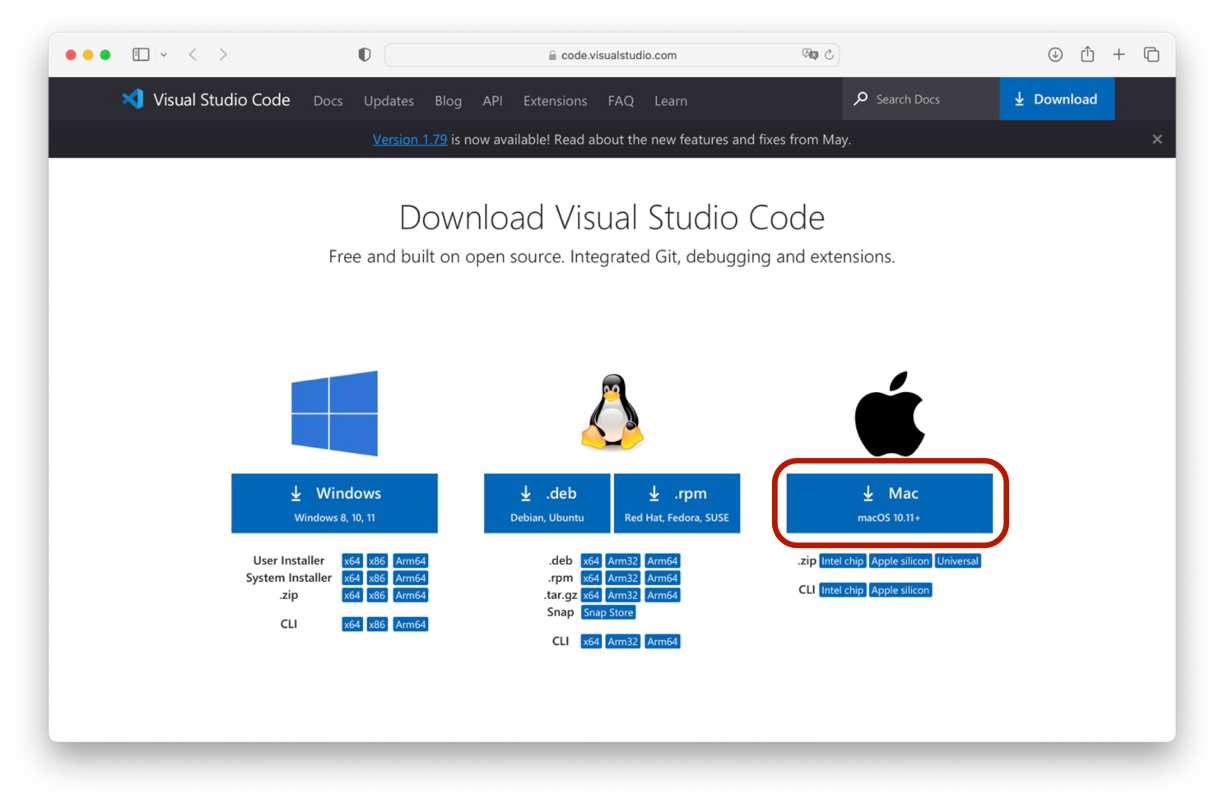The width and height of the screenshot is (1224, 808).
Task: Select Windows .zip Arm64
Action: click(410, 595)
